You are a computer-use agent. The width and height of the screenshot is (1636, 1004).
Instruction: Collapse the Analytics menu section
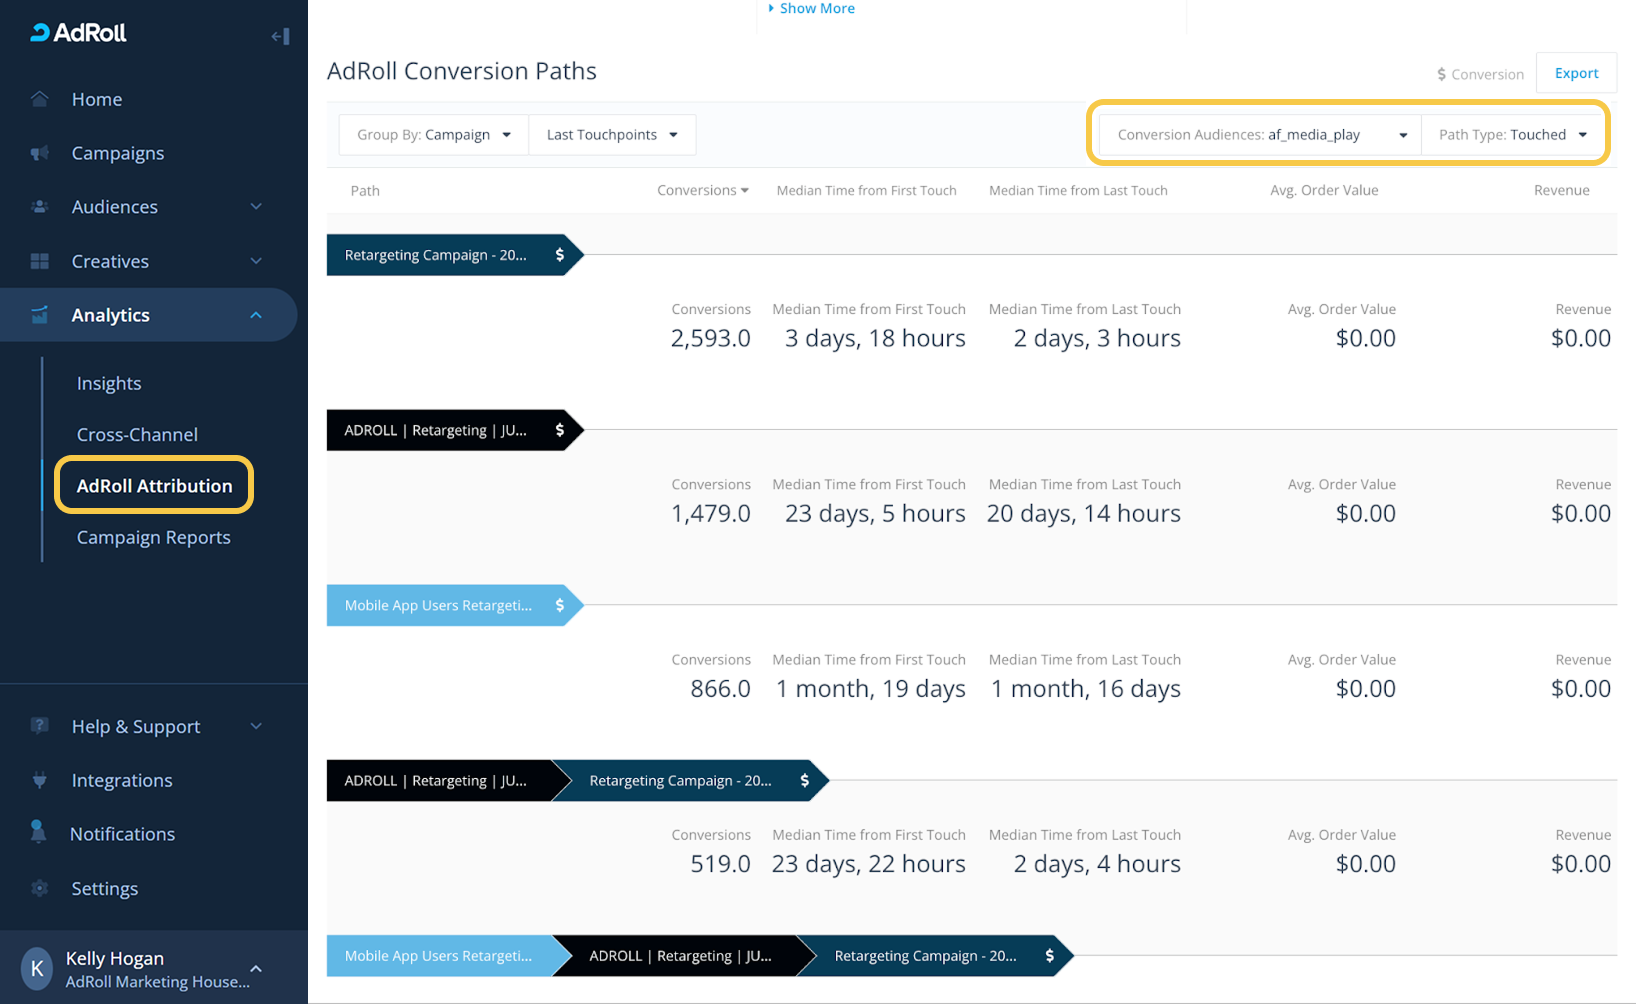(x=256, y=315)
